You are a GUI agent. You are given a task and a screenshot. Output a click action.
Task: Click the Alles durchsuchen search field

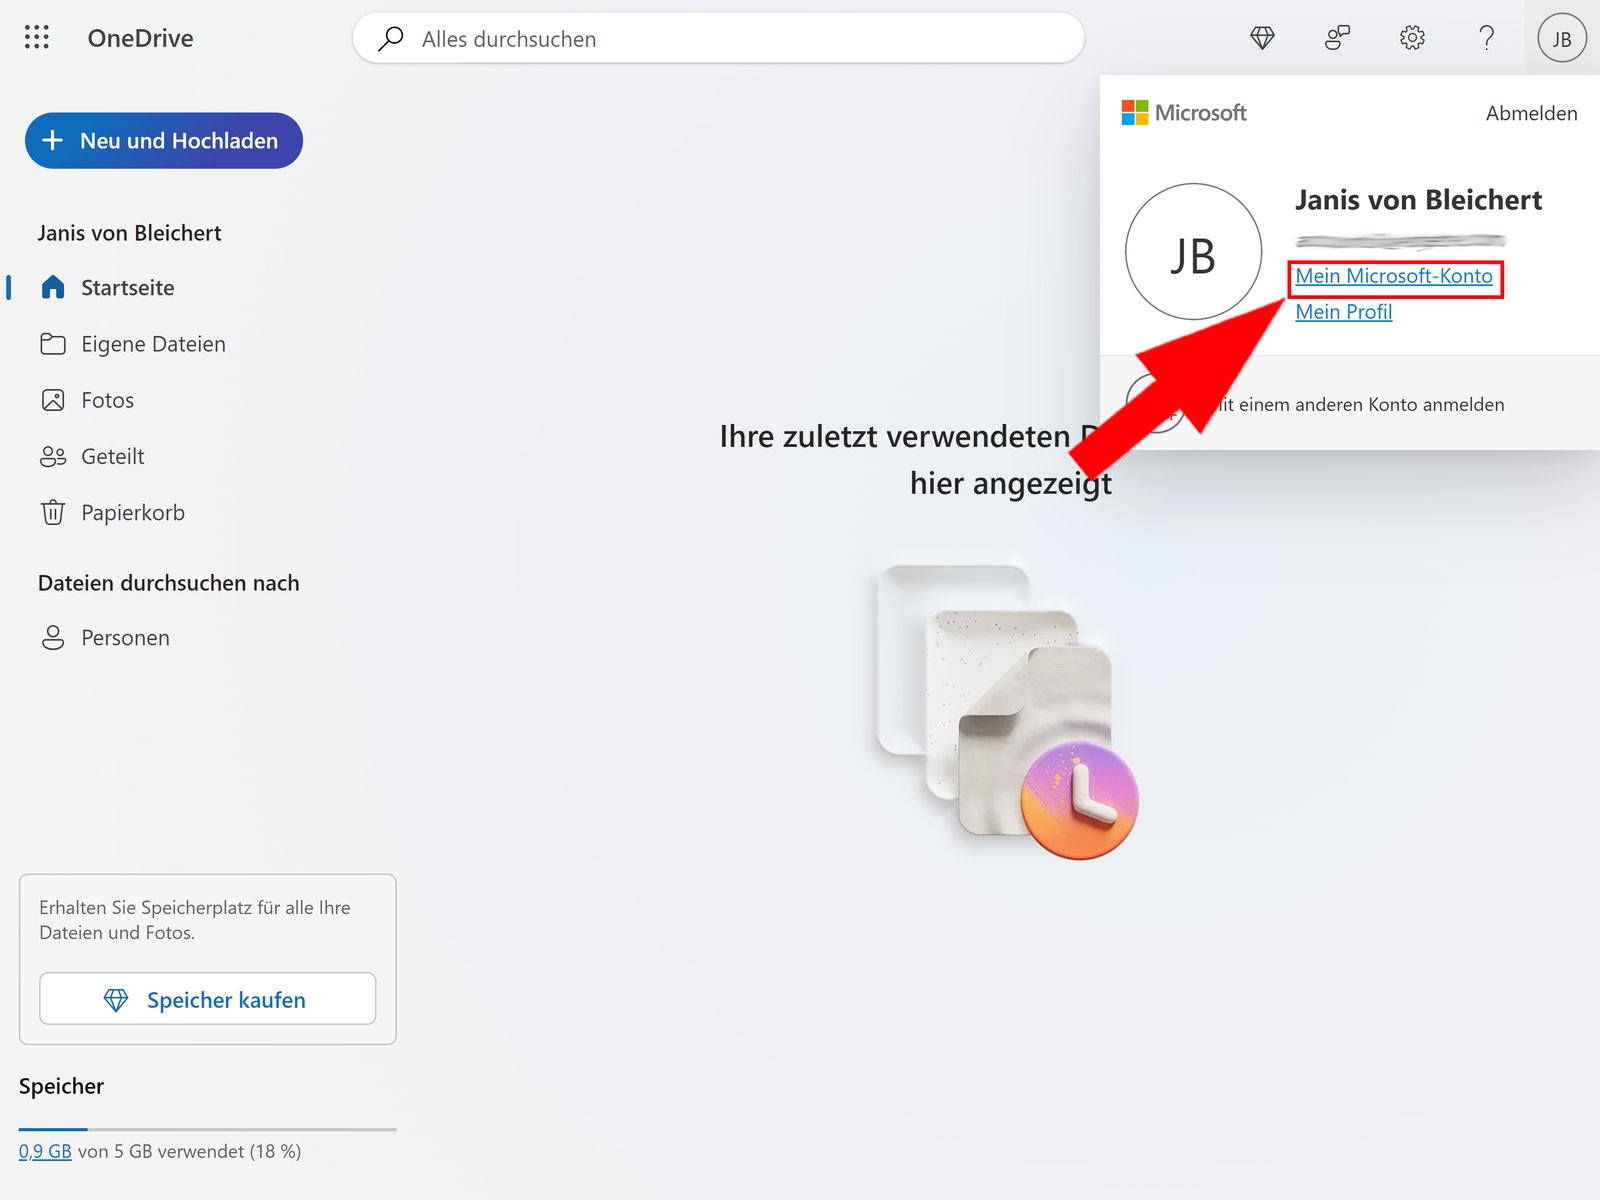pos(718,38)
